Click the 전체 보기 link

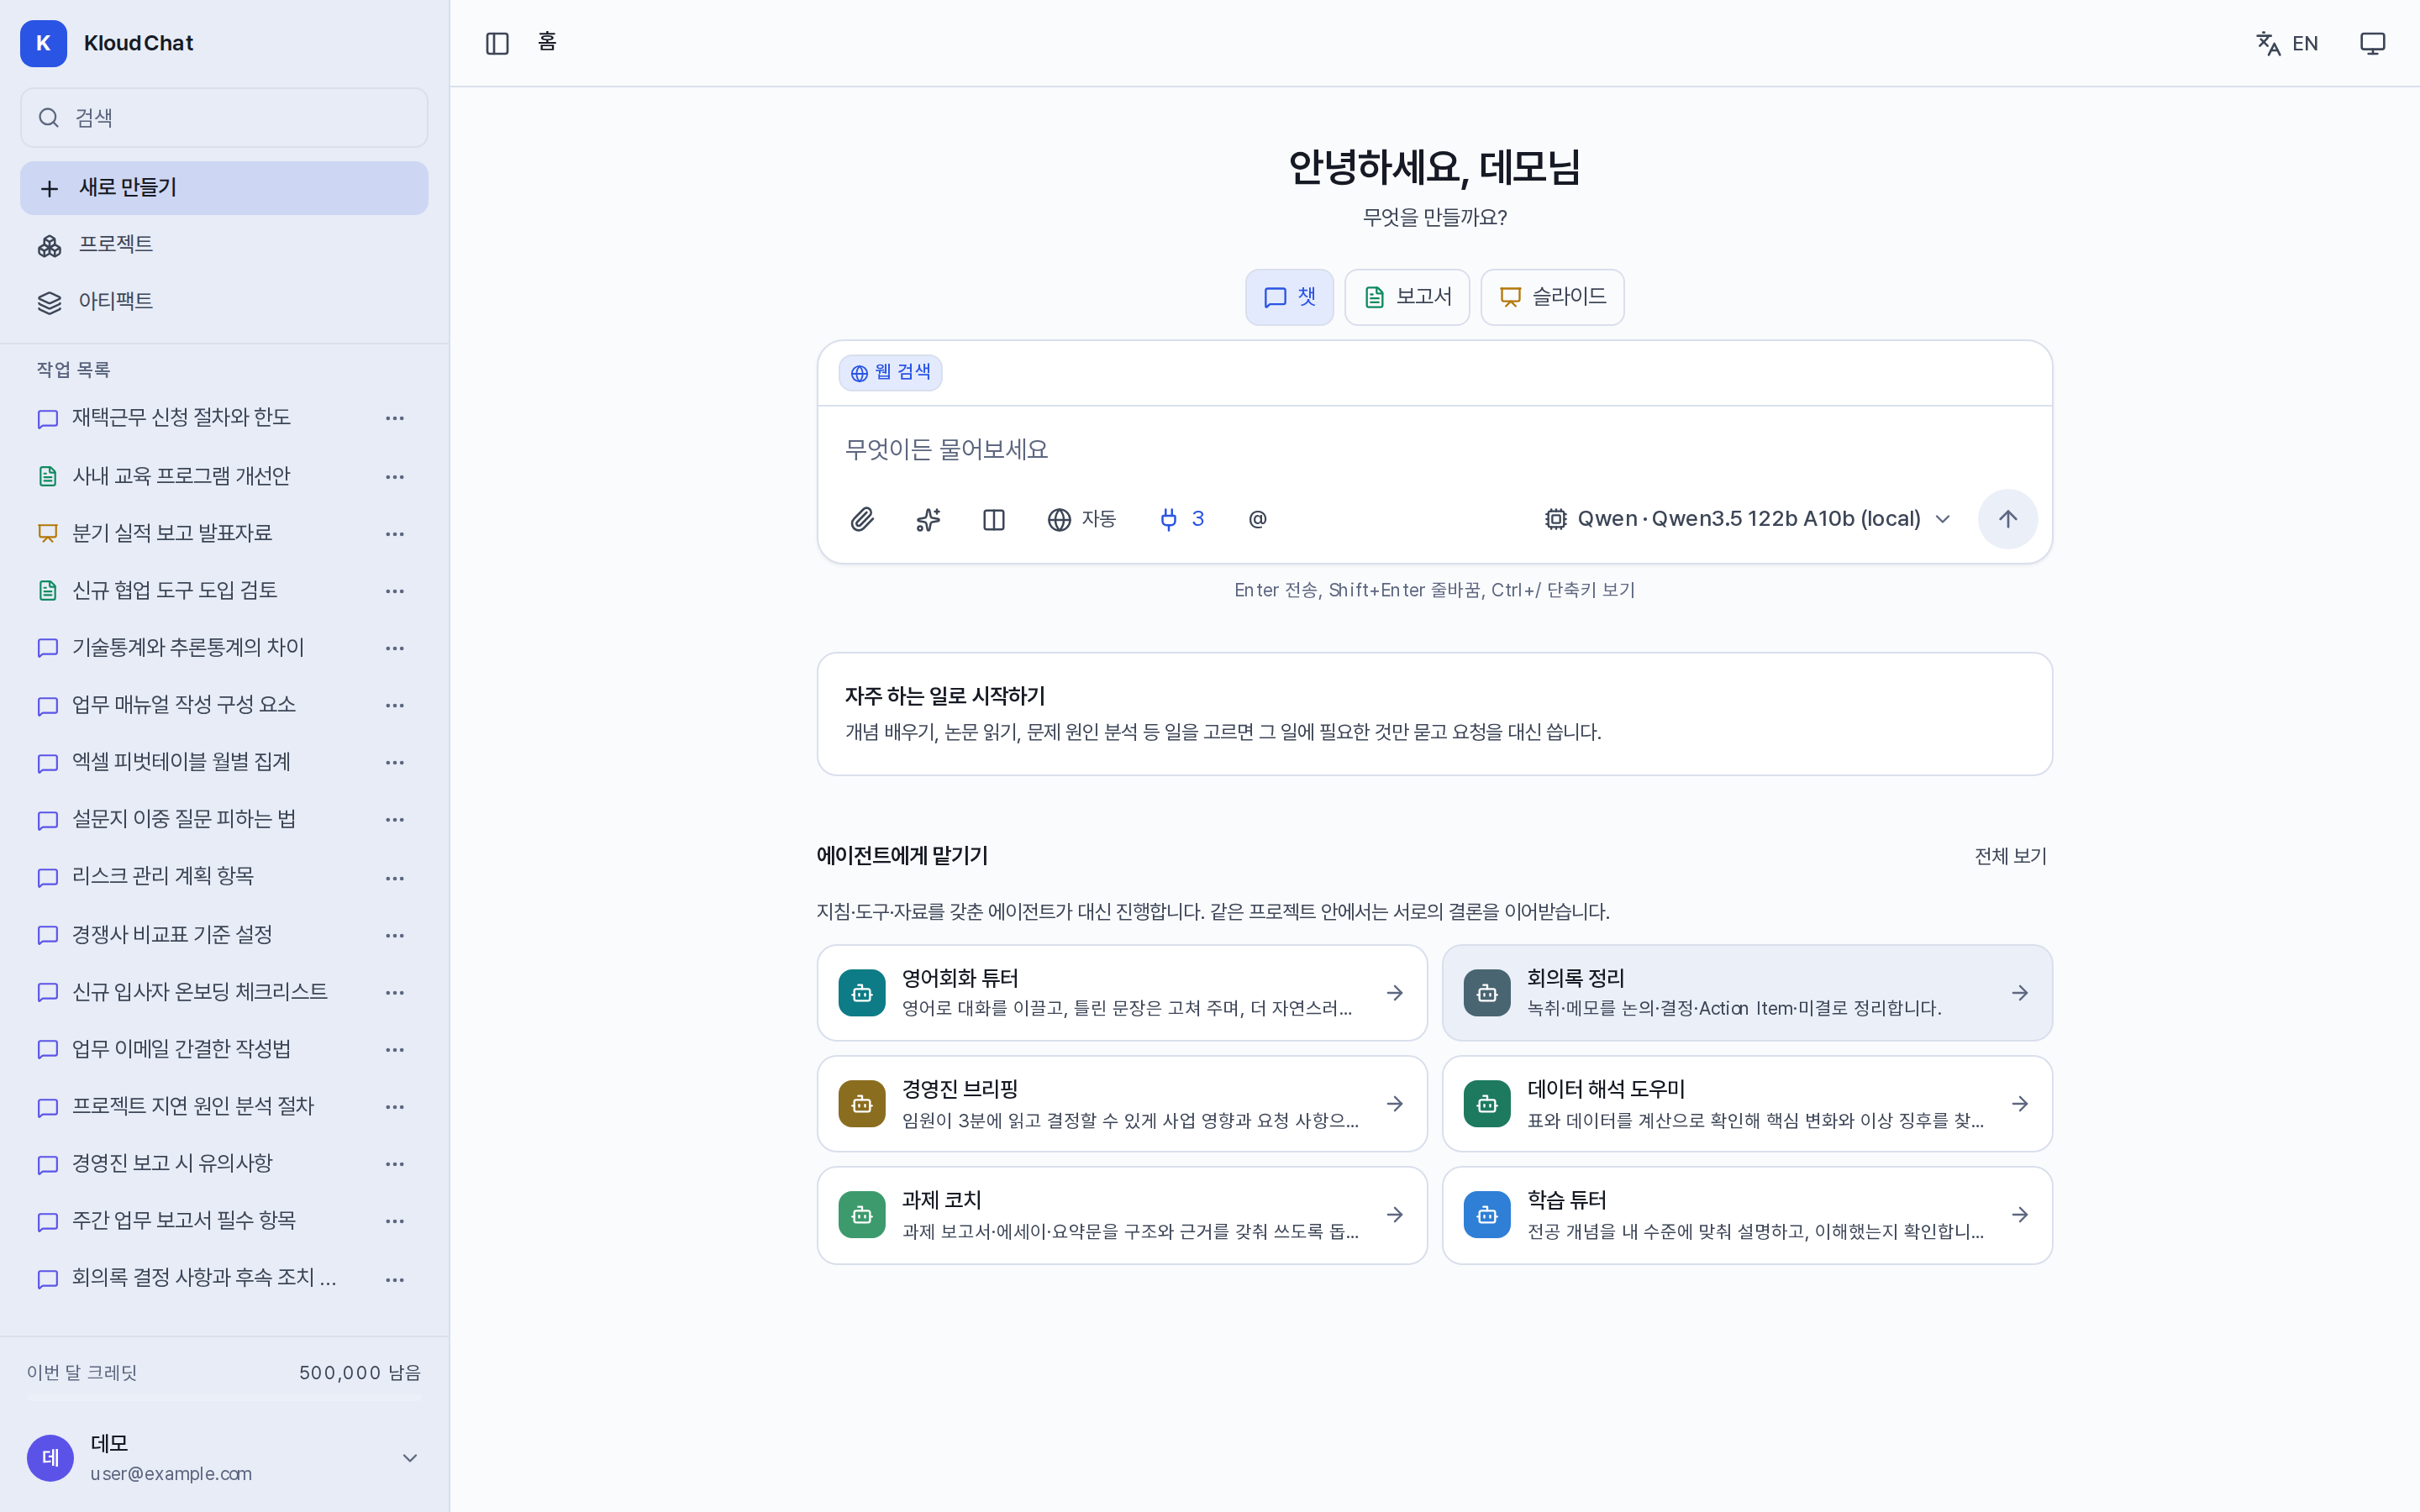pos(2010,856)
